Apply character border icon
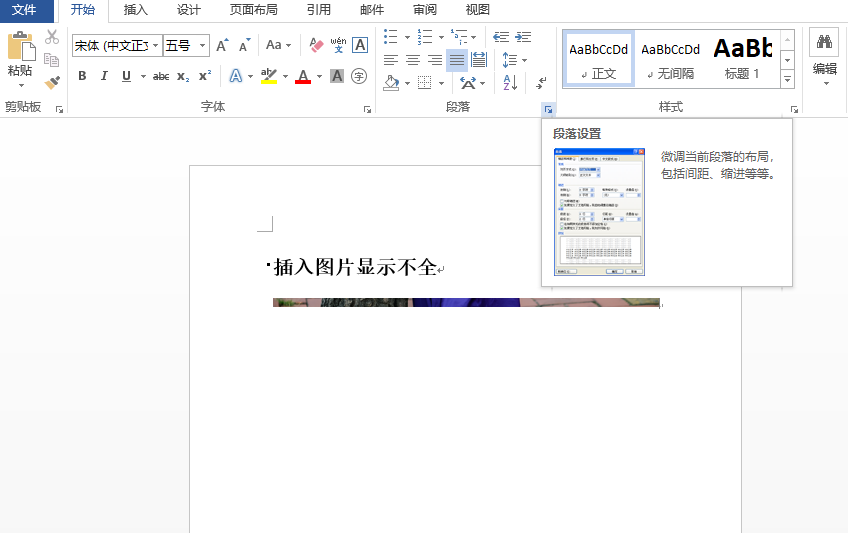Screen dimensions: 848x533 [360, 45]
